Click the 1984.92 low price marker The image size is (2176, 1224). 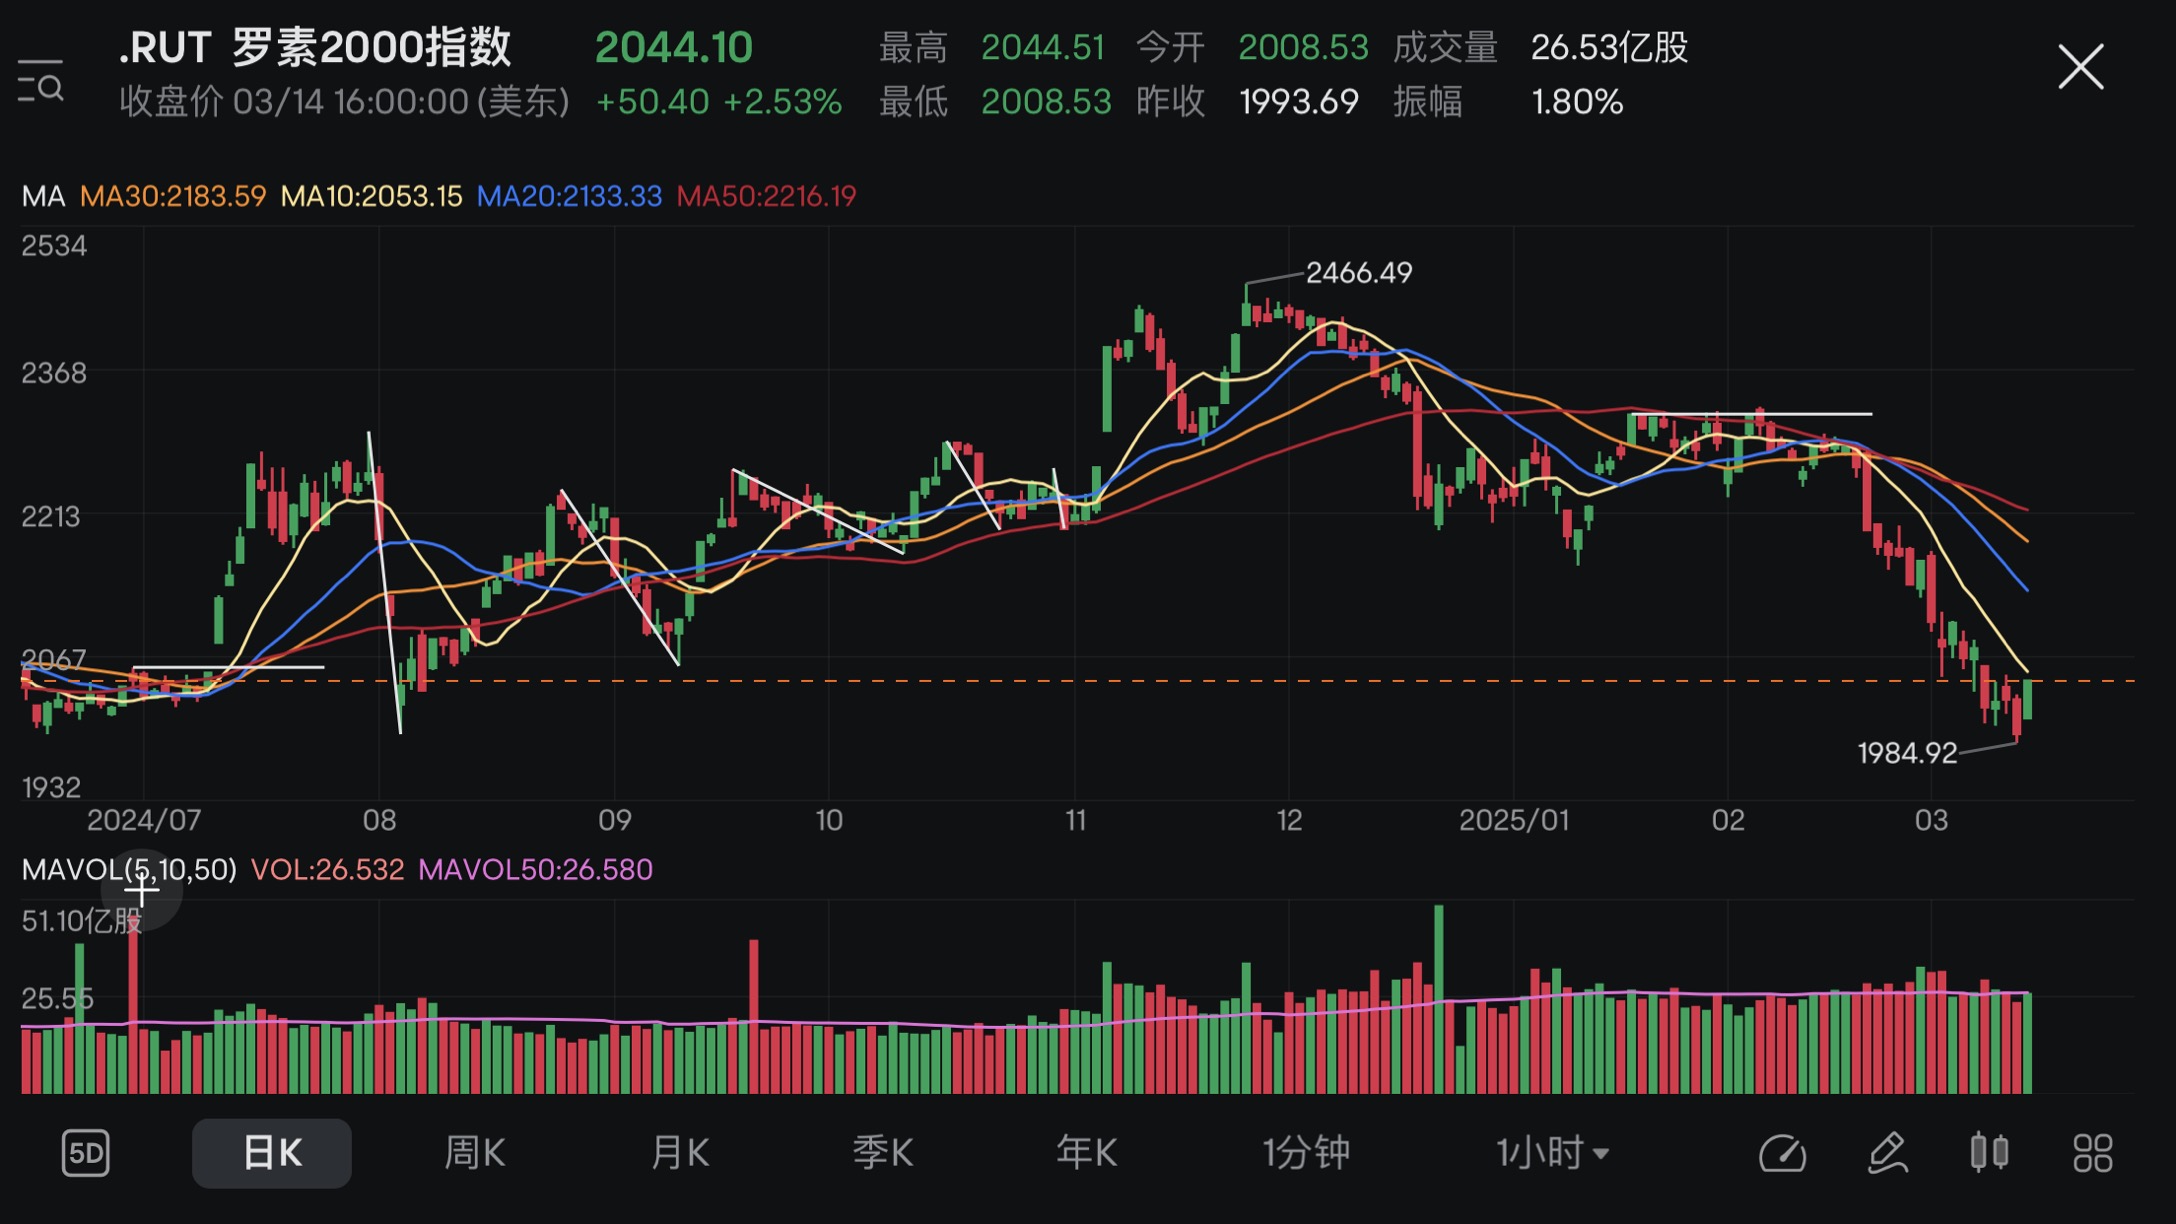point(1907,753)
